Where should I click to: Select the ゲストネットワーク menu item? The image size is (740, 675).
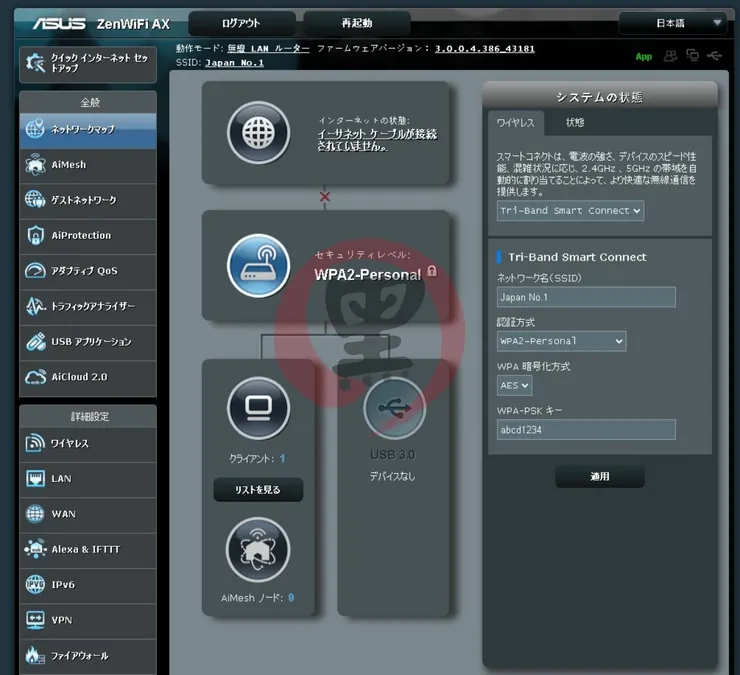coord(88,200)
